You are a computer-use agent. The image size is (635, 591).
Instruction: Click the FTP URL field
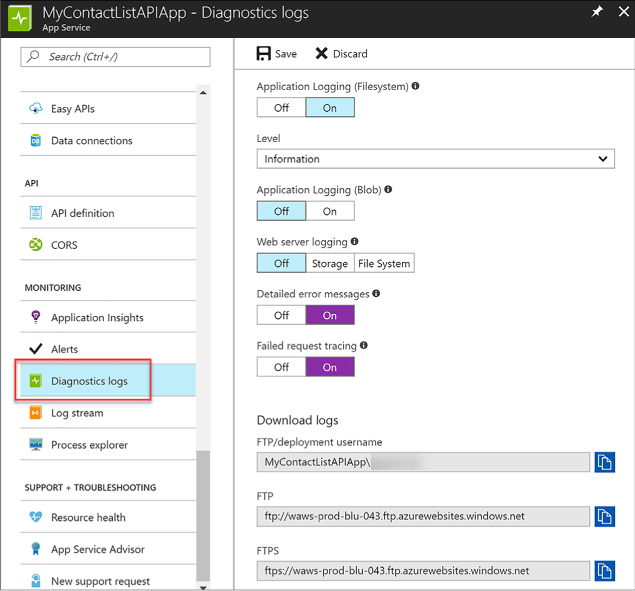pyautogui.click(x=423, y=516)
